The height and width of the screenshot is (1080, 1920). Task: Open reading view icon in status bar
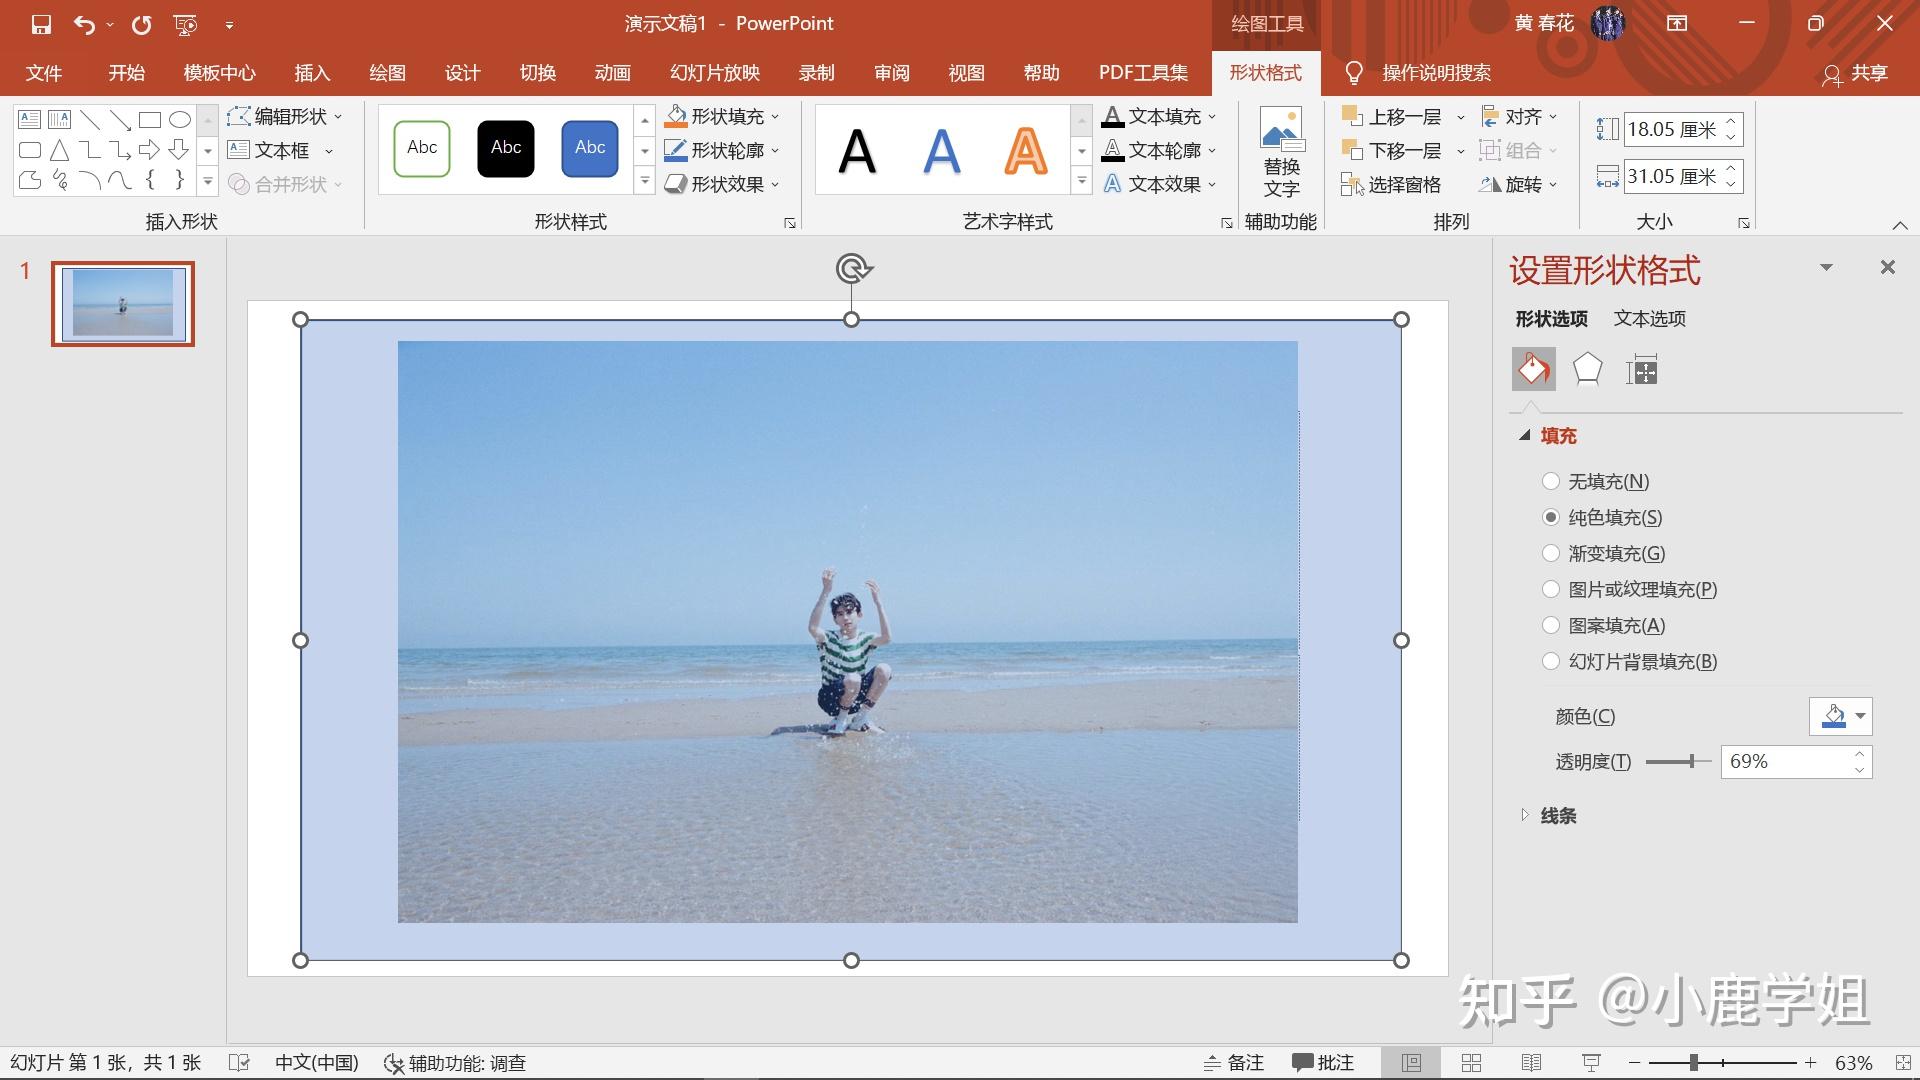pyautogui.click(x=1531, y=1063)
